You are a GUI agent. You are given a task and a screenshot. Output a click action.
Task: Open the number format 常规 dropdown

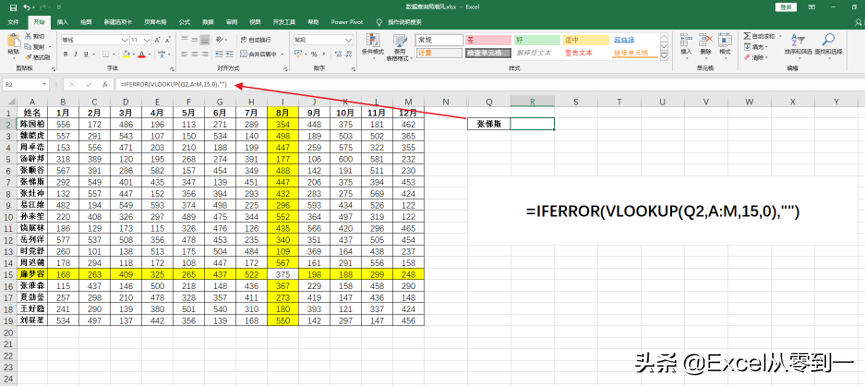click(349, 40)
